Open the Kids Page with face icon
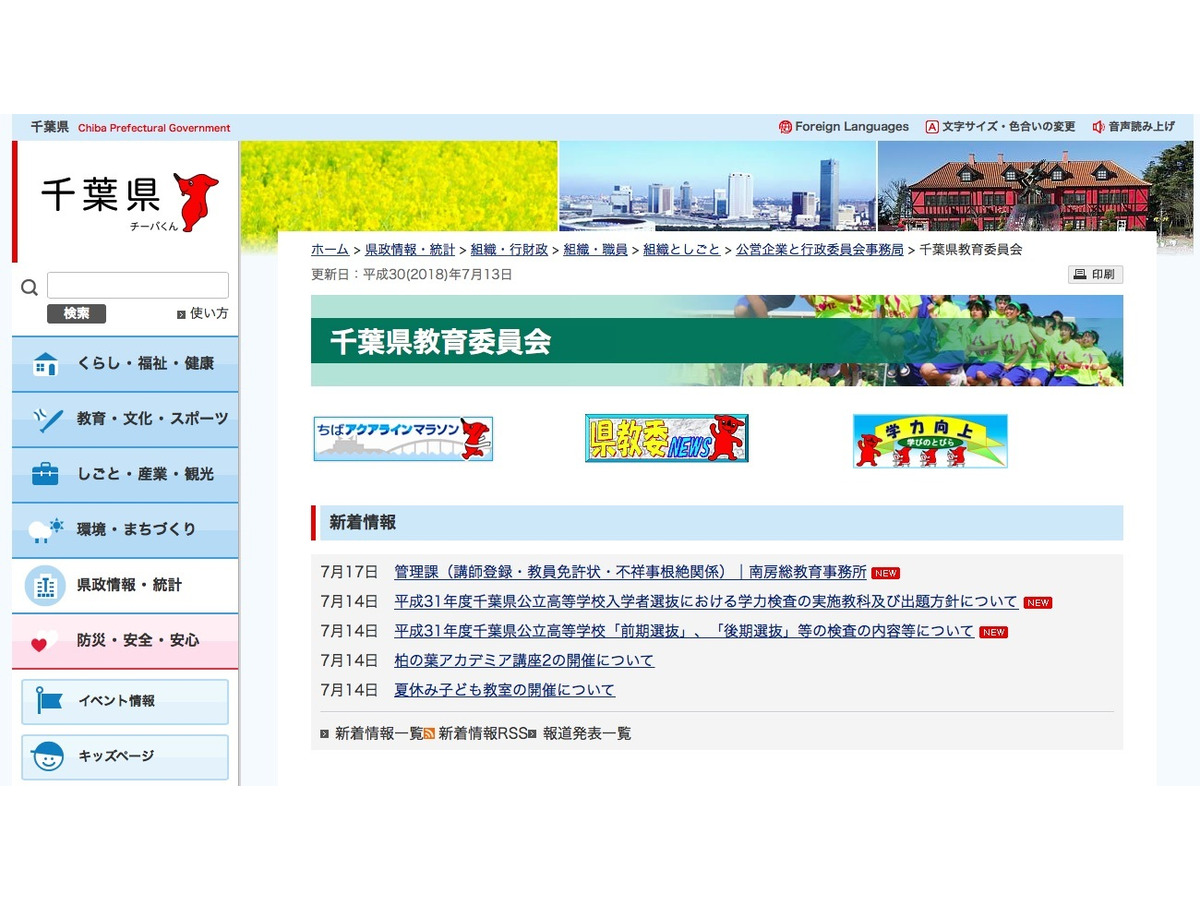This screenshot has height=900, width=1200. pyautogui.click(x=125, y=757)
